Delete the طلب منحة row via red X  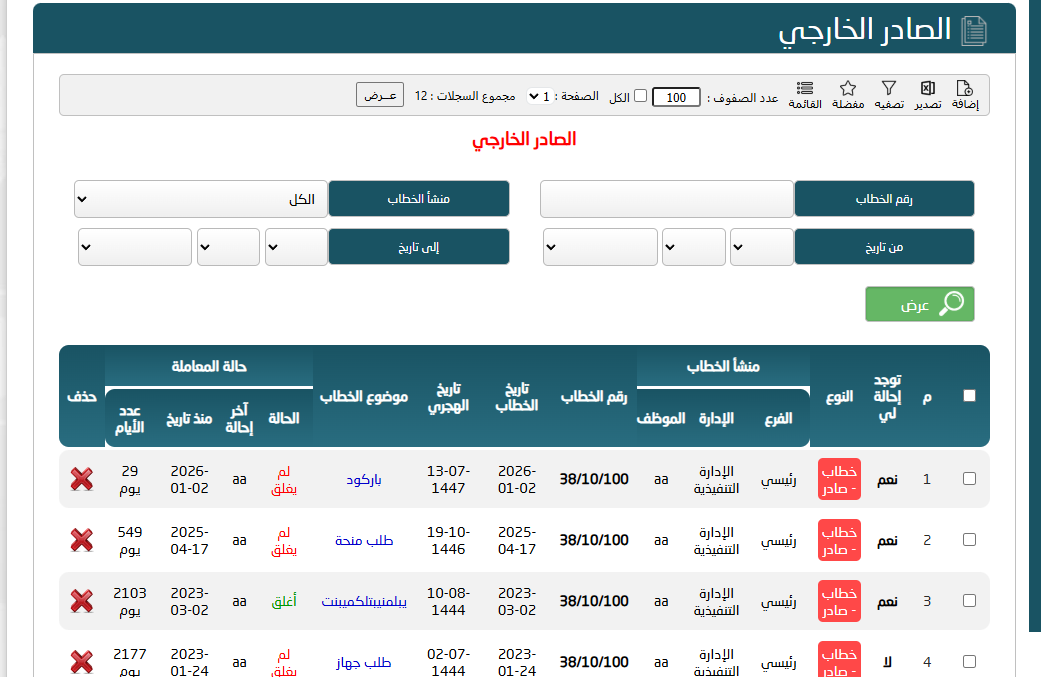pos(82,540)
